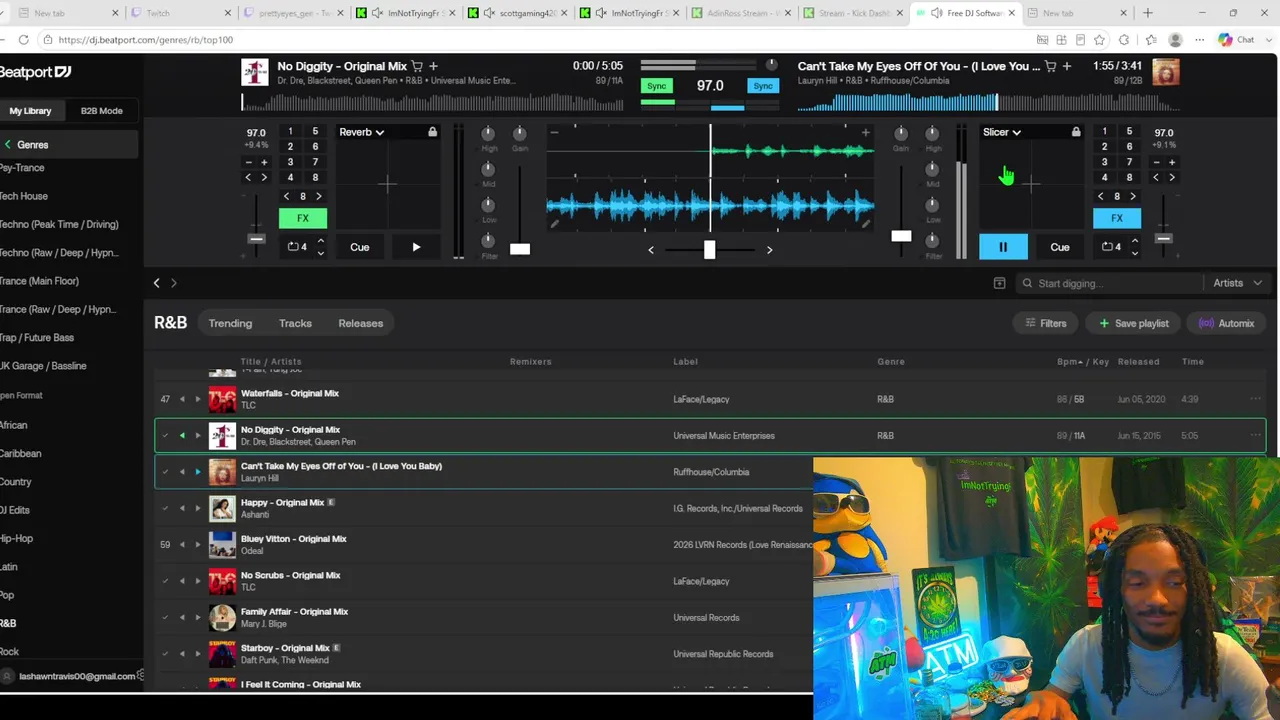Click the right deck Mid EQ knob

932,169
